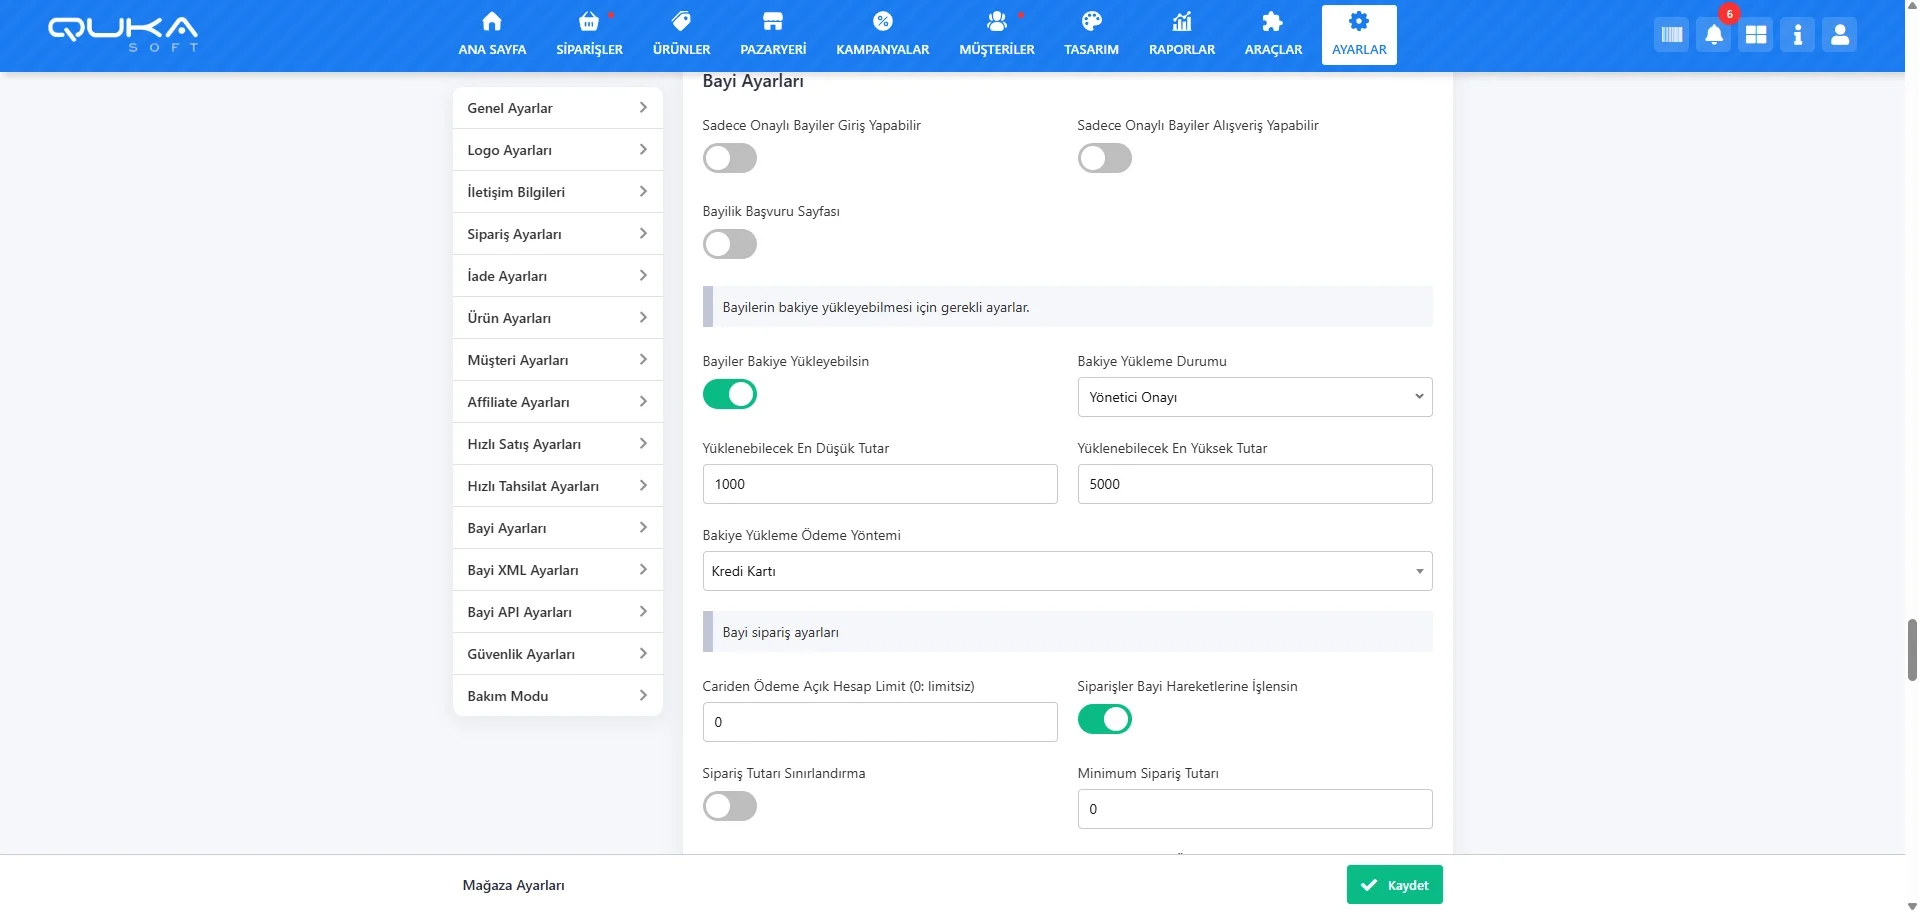Click the Kaydet save button

tap(1394, 885)
